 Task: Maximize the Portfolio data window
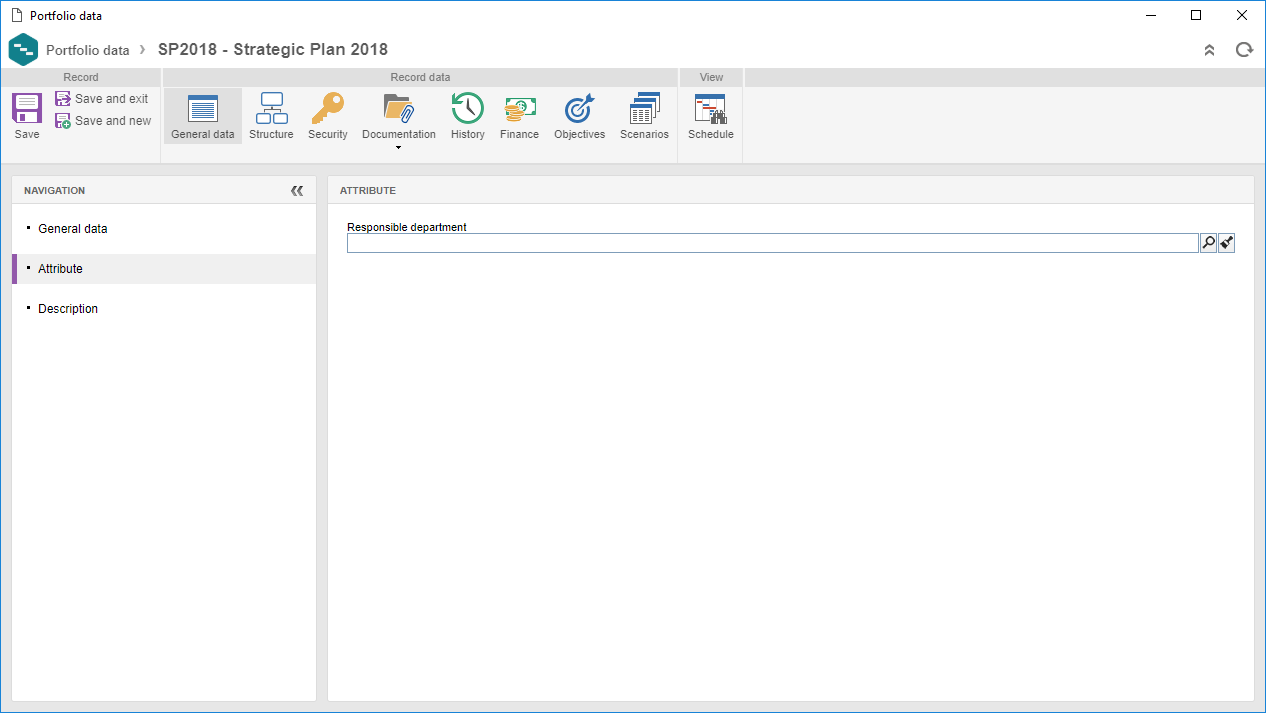pos(1196,15)
